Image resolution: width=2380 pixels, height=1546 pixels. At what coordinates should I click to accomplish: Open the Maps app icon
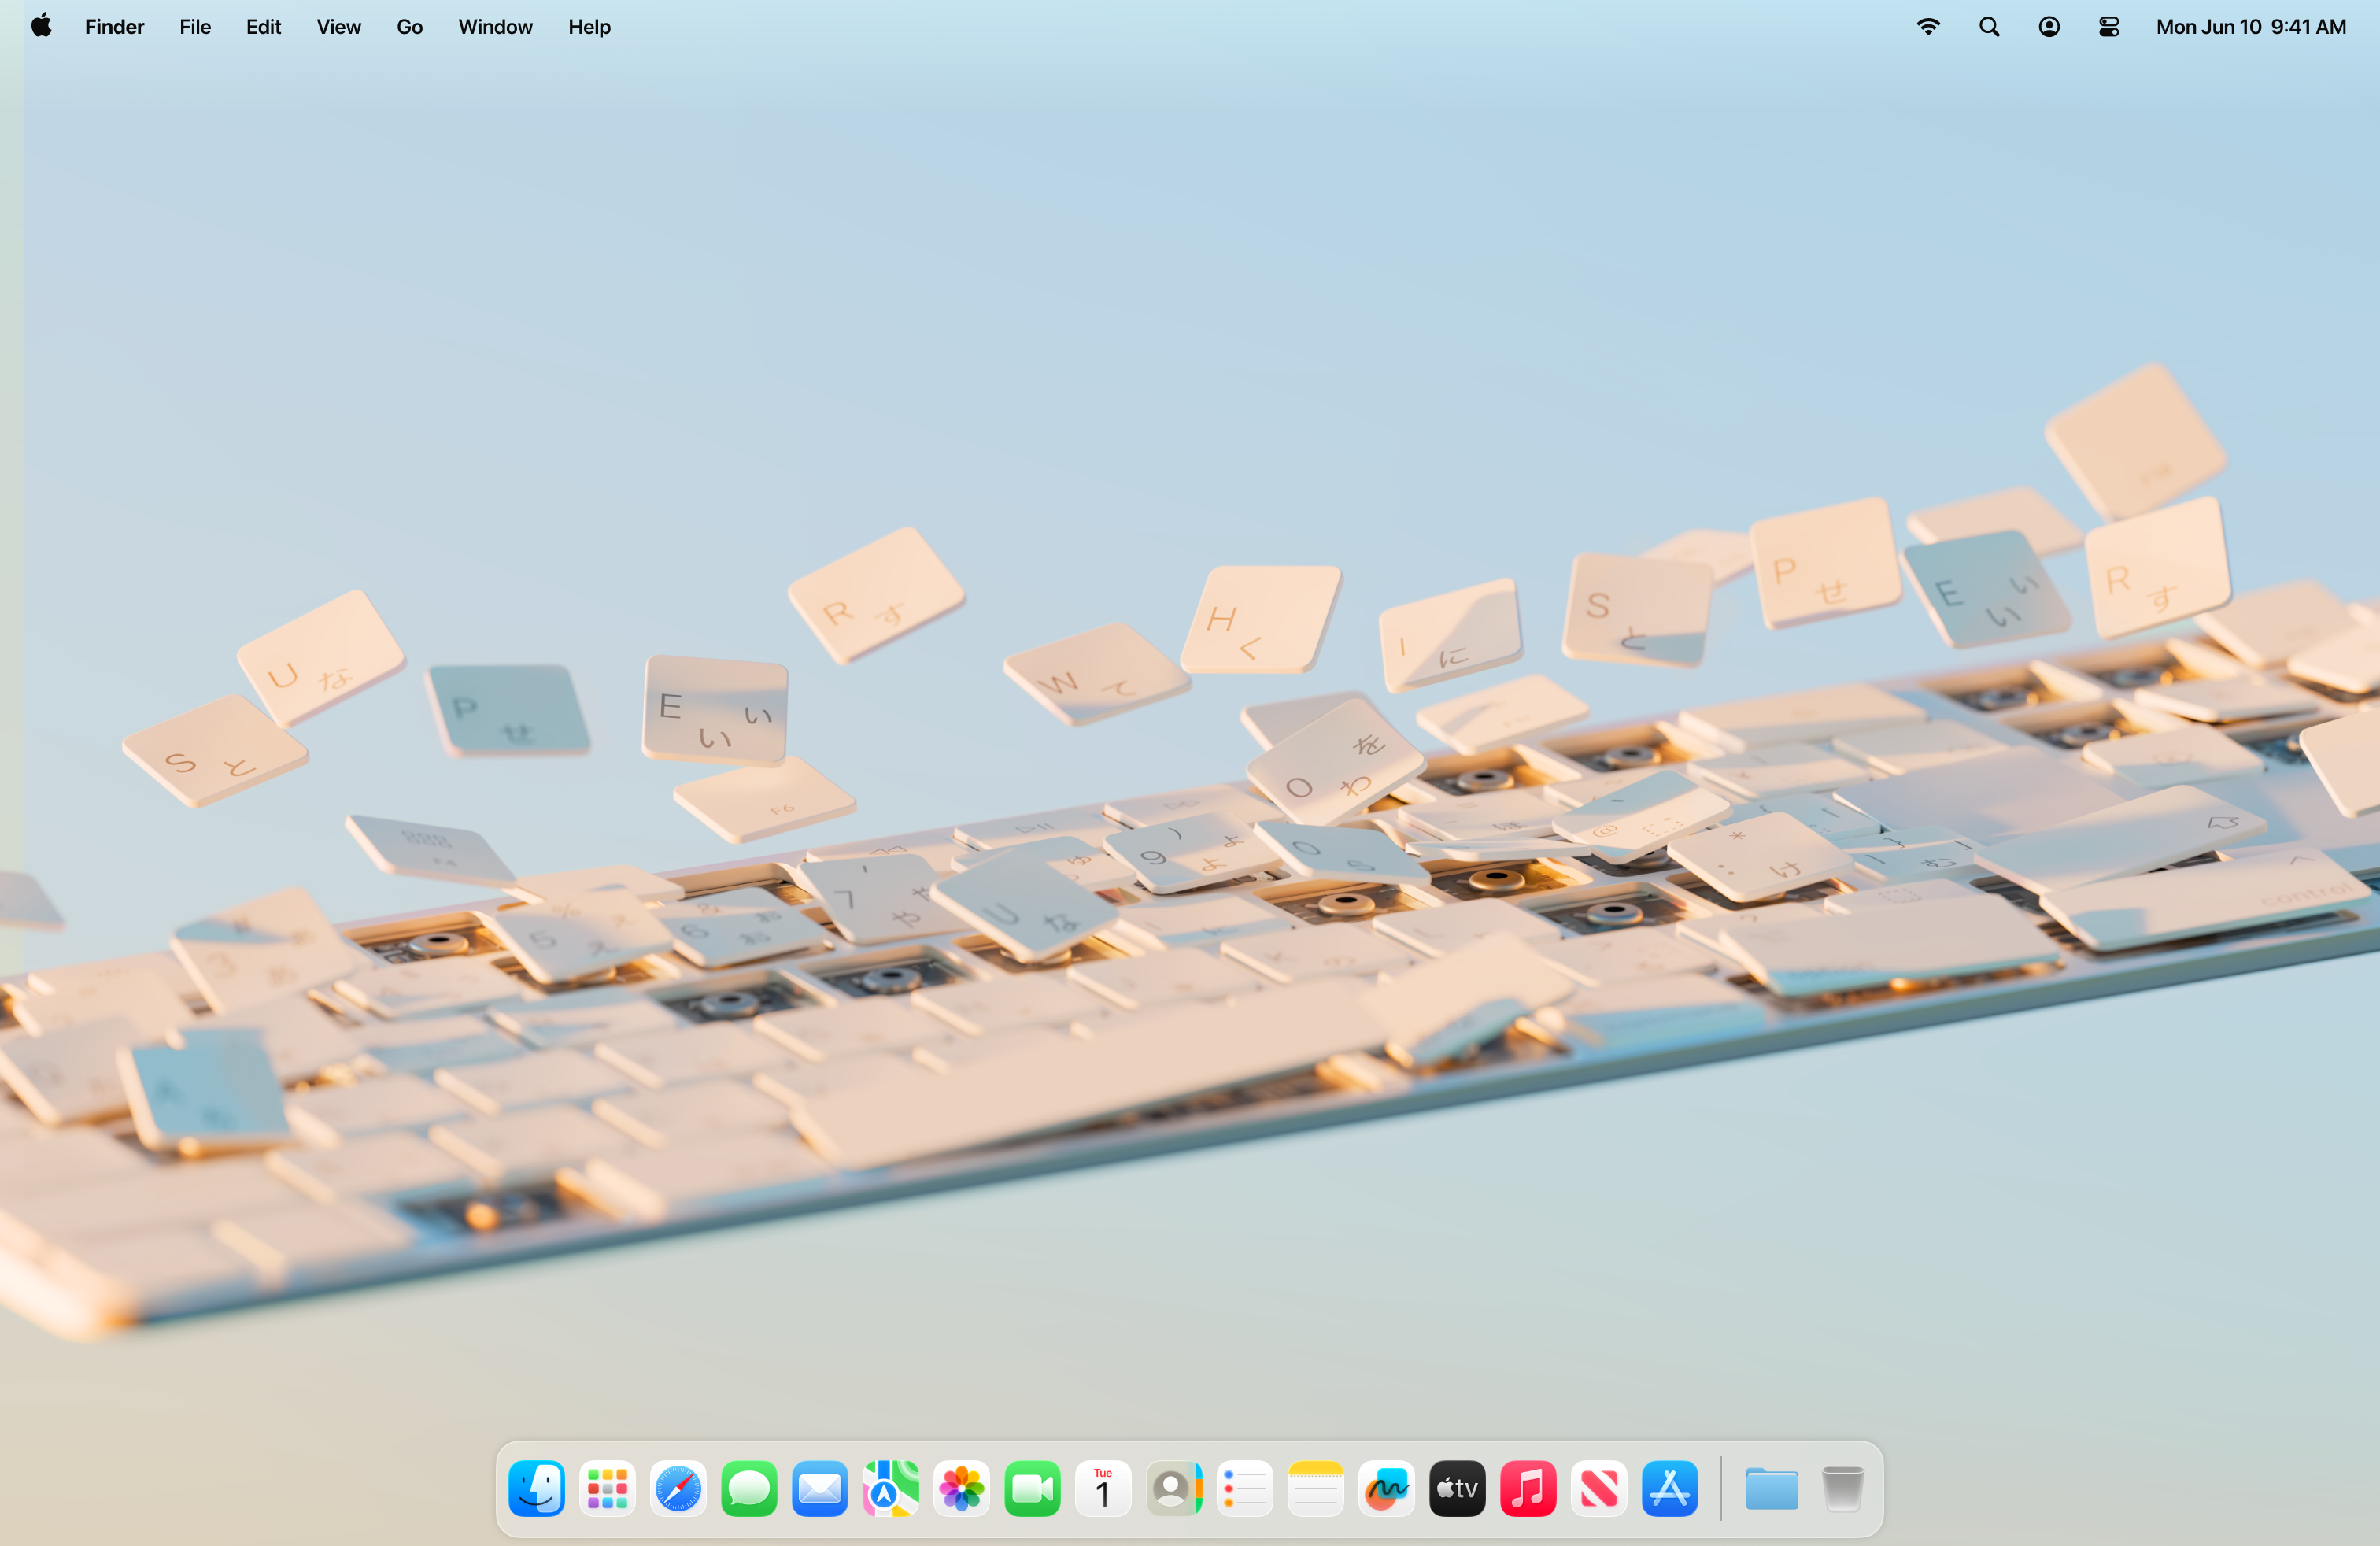[890, 1489]
